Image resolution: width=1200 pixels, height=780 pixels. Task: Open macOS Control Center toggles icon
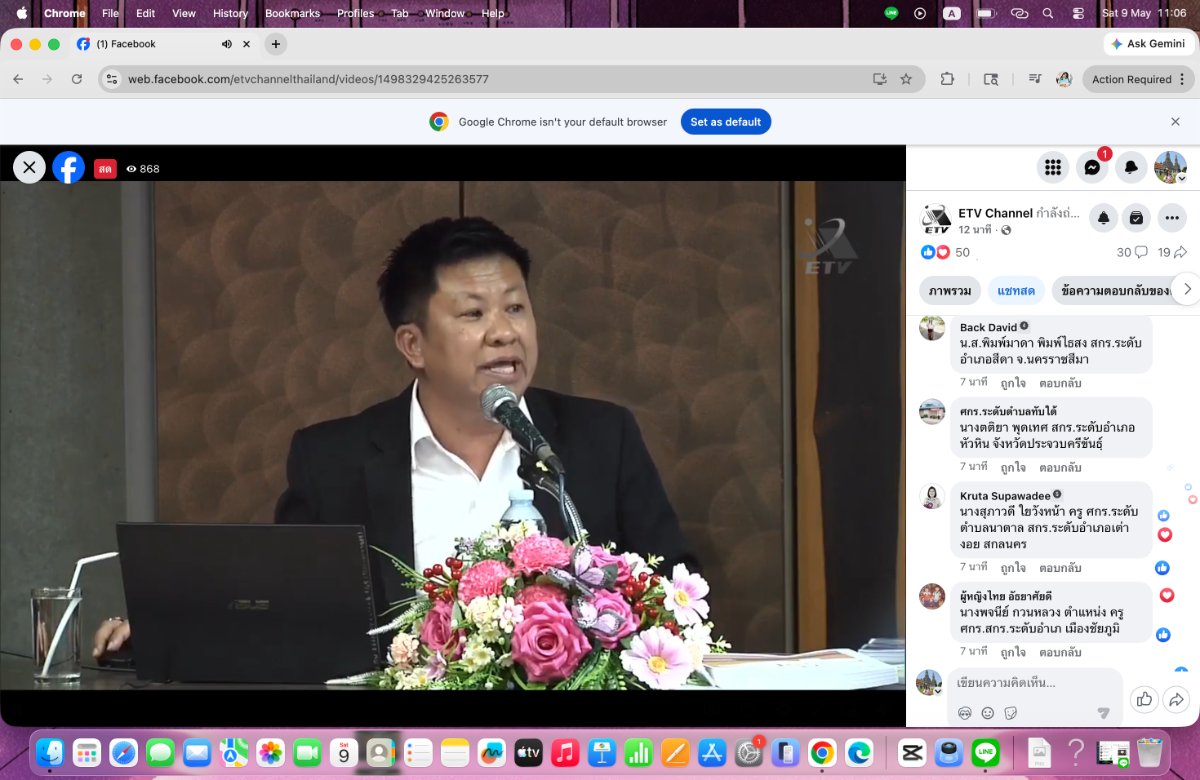click(1077, 13)
